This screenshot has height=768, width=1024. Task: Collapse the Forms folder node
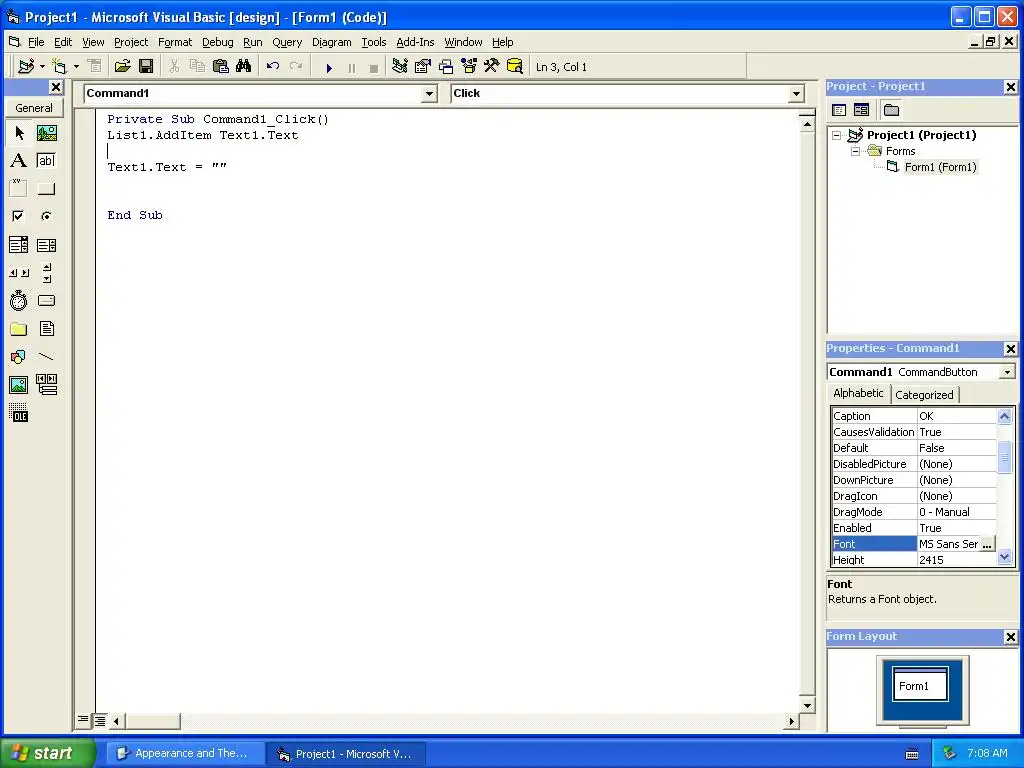point(855,151)
